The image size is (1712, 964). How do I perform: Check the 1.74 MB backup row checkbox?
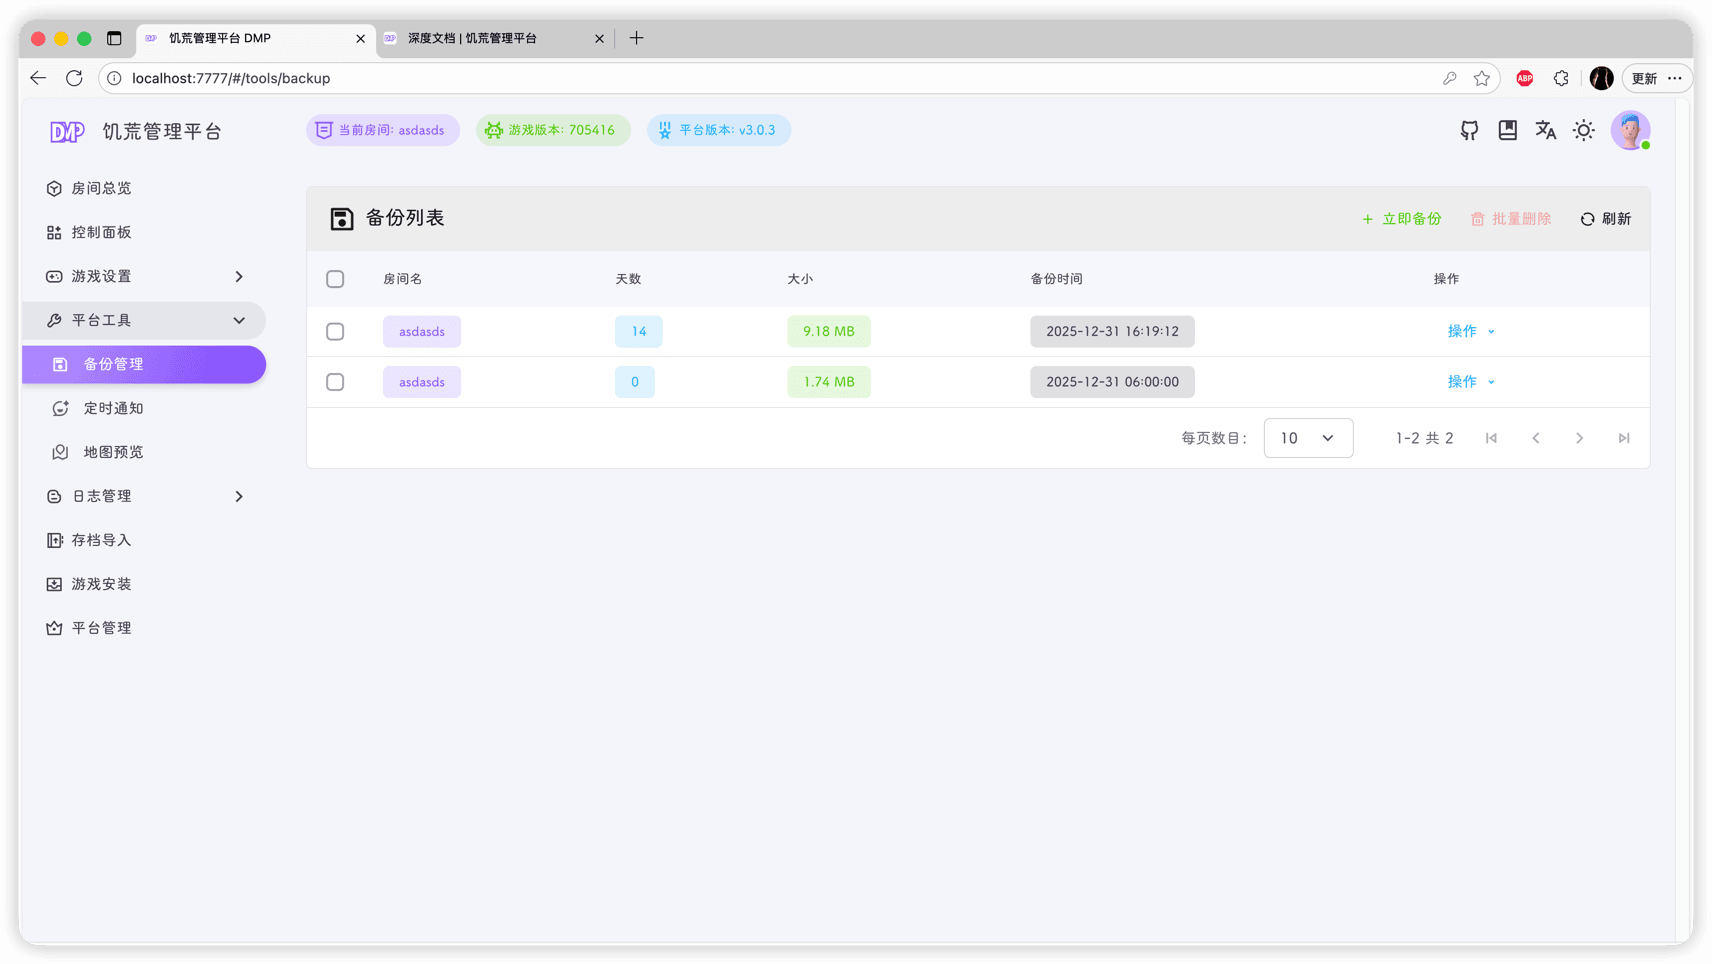coord(335,382)
